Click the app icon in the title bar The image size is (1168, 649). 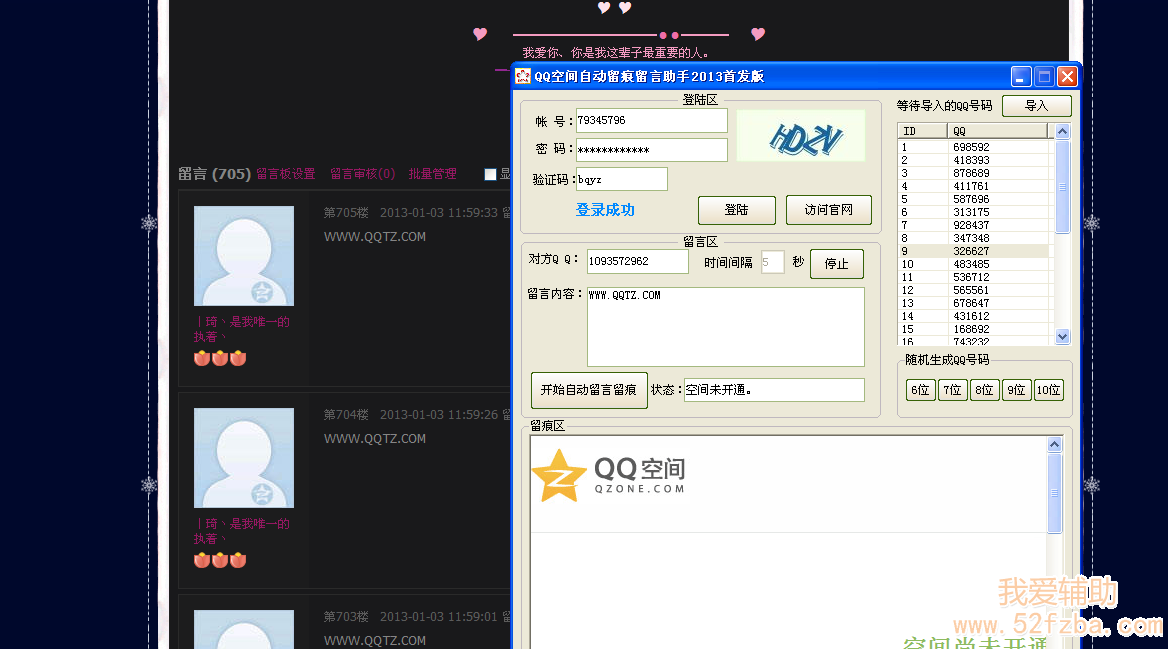click(x=523, y=77)
